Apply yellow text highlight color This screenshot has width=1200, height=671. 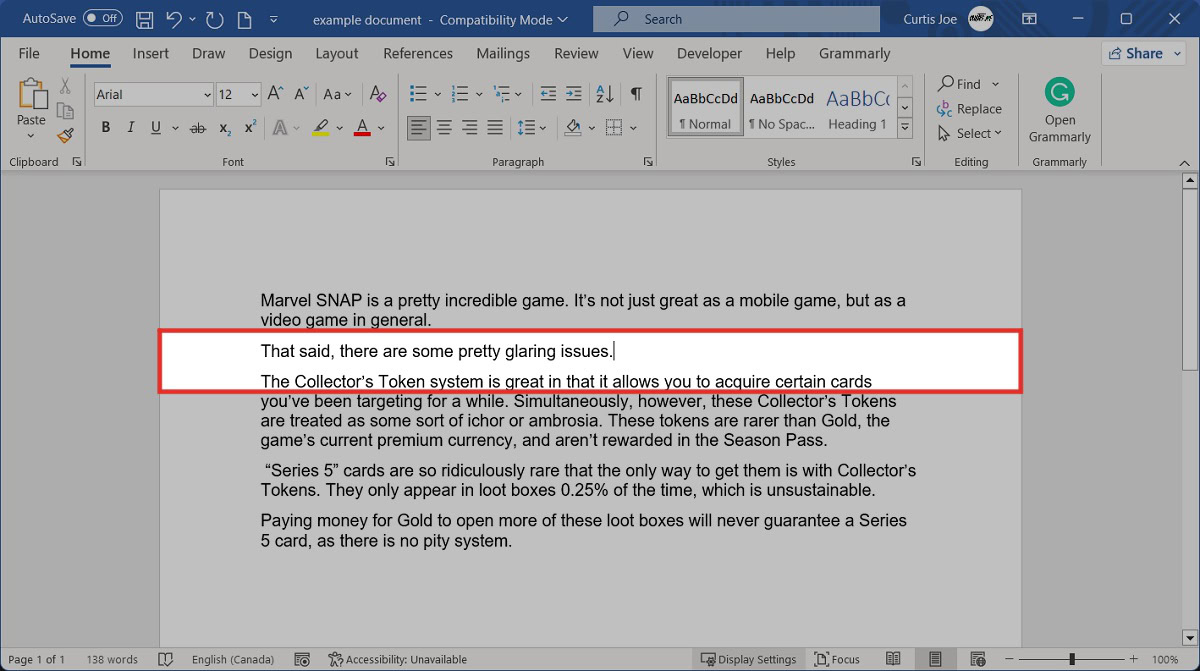coord(320,128)
